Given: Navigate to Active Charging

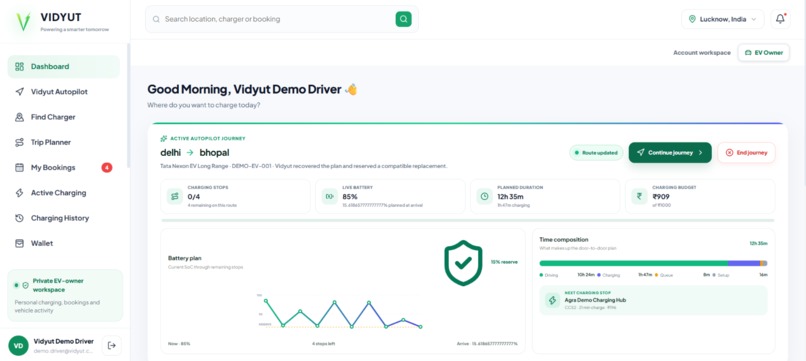Looking at the screenshot, I should (x=64, y=193).
